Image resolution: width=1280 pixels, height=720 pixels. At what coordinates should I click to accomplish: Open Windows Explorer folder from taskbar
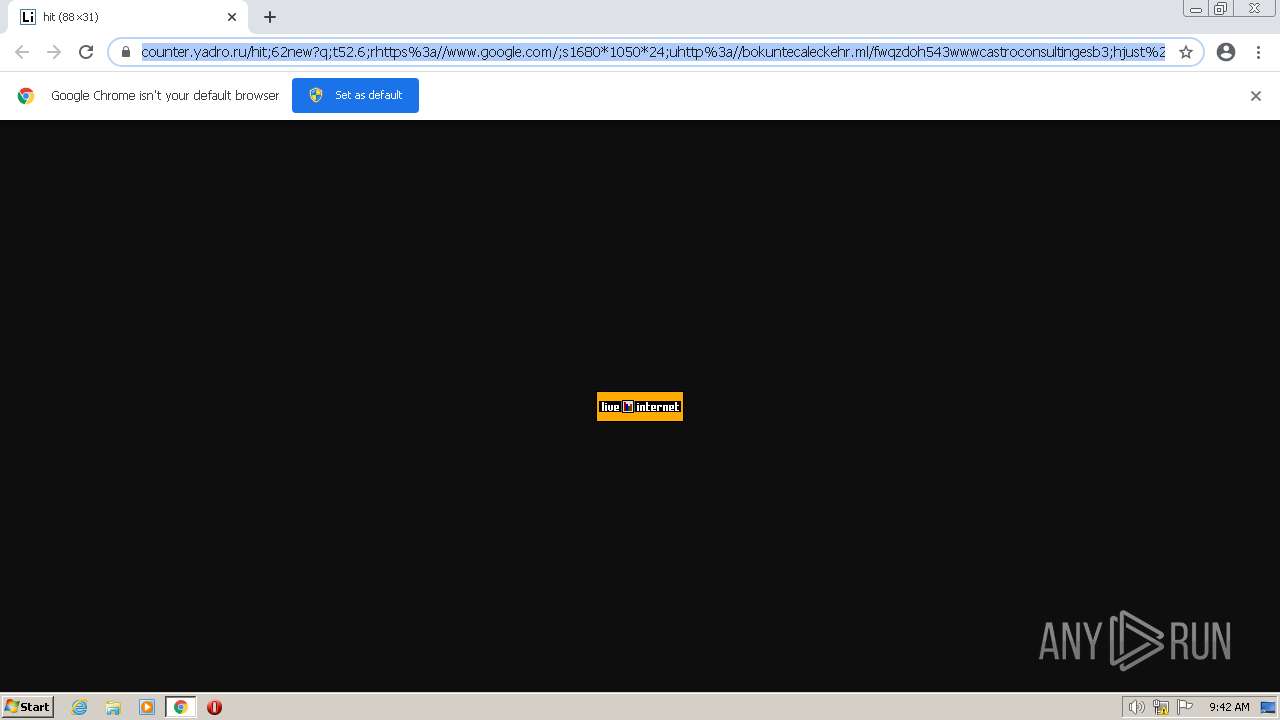pyautogui.click(x=113, y=707)
